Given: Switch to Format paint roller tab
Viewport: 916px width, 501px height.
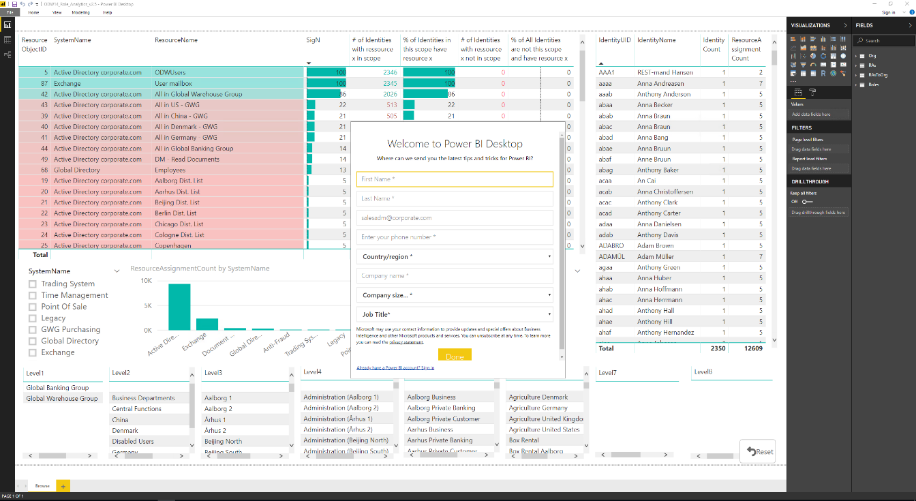Looking at the screenshot, I should pos(813,92).
